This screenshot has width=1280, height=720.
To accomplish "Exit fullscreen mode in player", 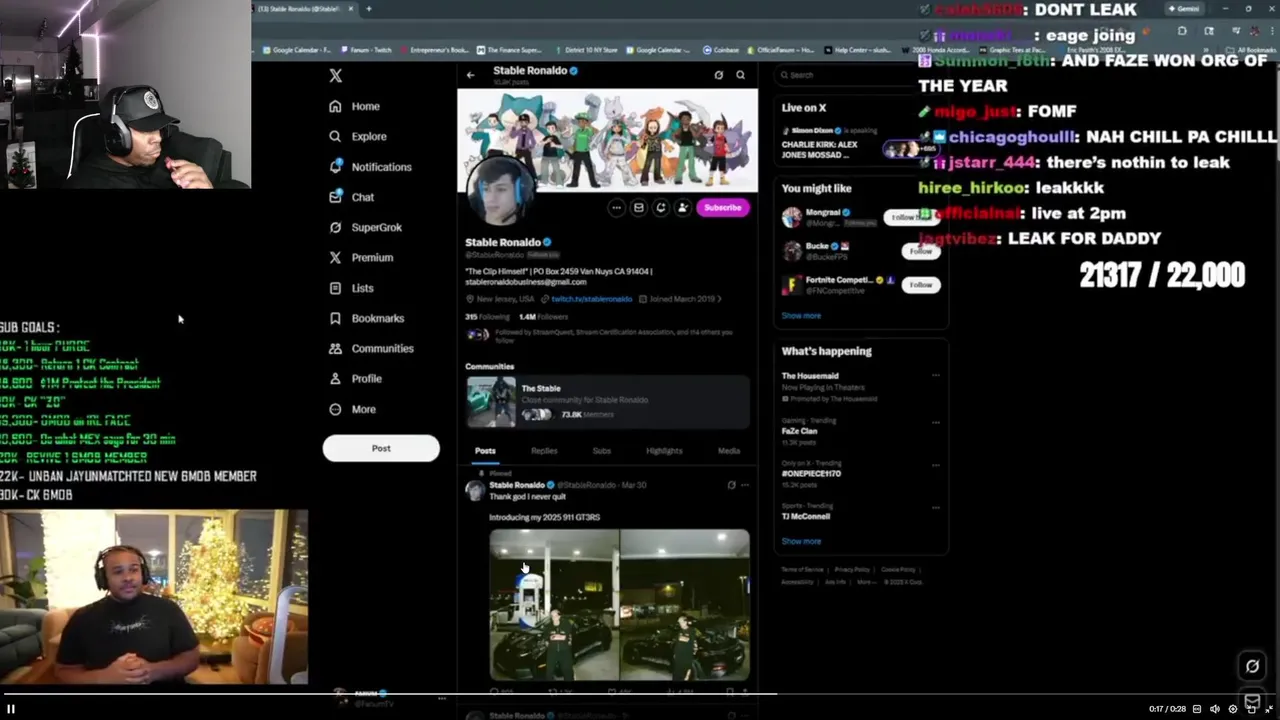I will 1269,709.
